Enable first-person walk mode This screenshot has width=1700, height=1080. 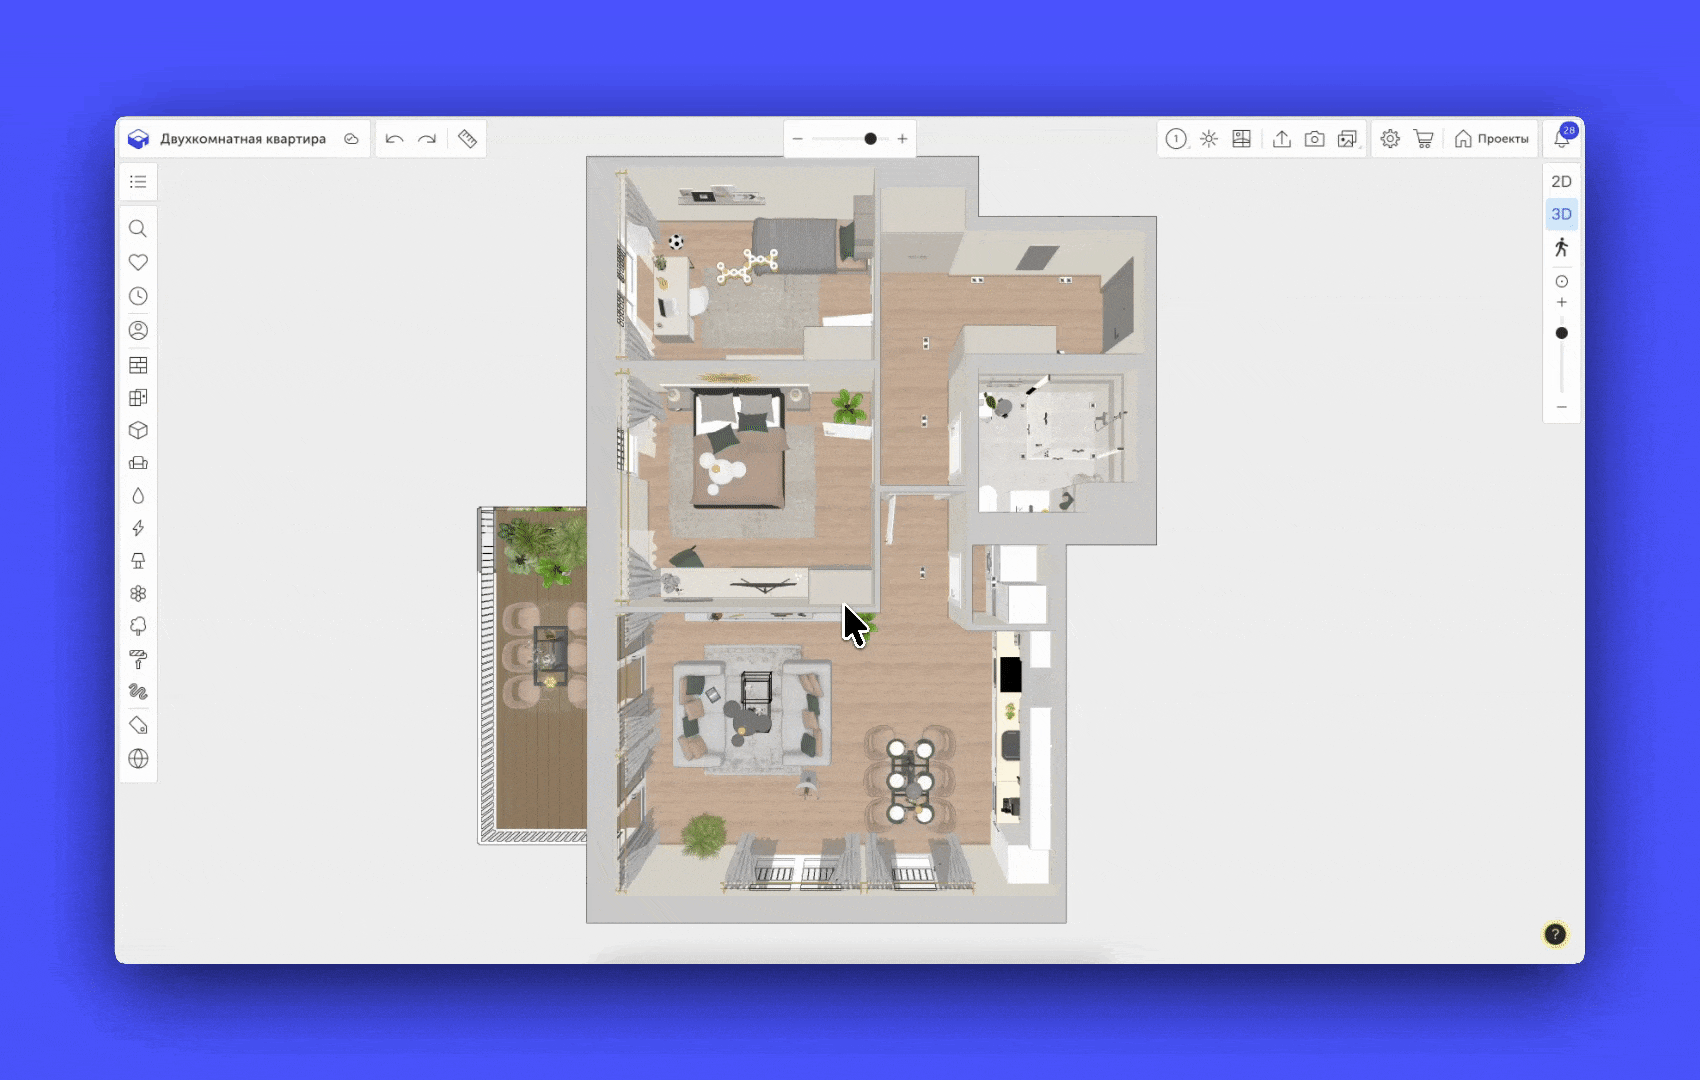1561,247
